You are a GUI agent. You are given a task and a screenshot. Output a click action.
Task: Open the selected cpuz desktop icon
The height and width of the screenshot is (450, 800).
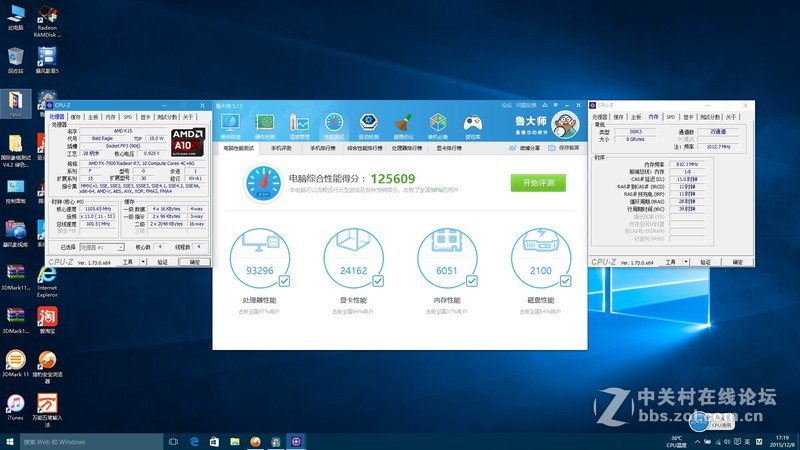point(15,104)
